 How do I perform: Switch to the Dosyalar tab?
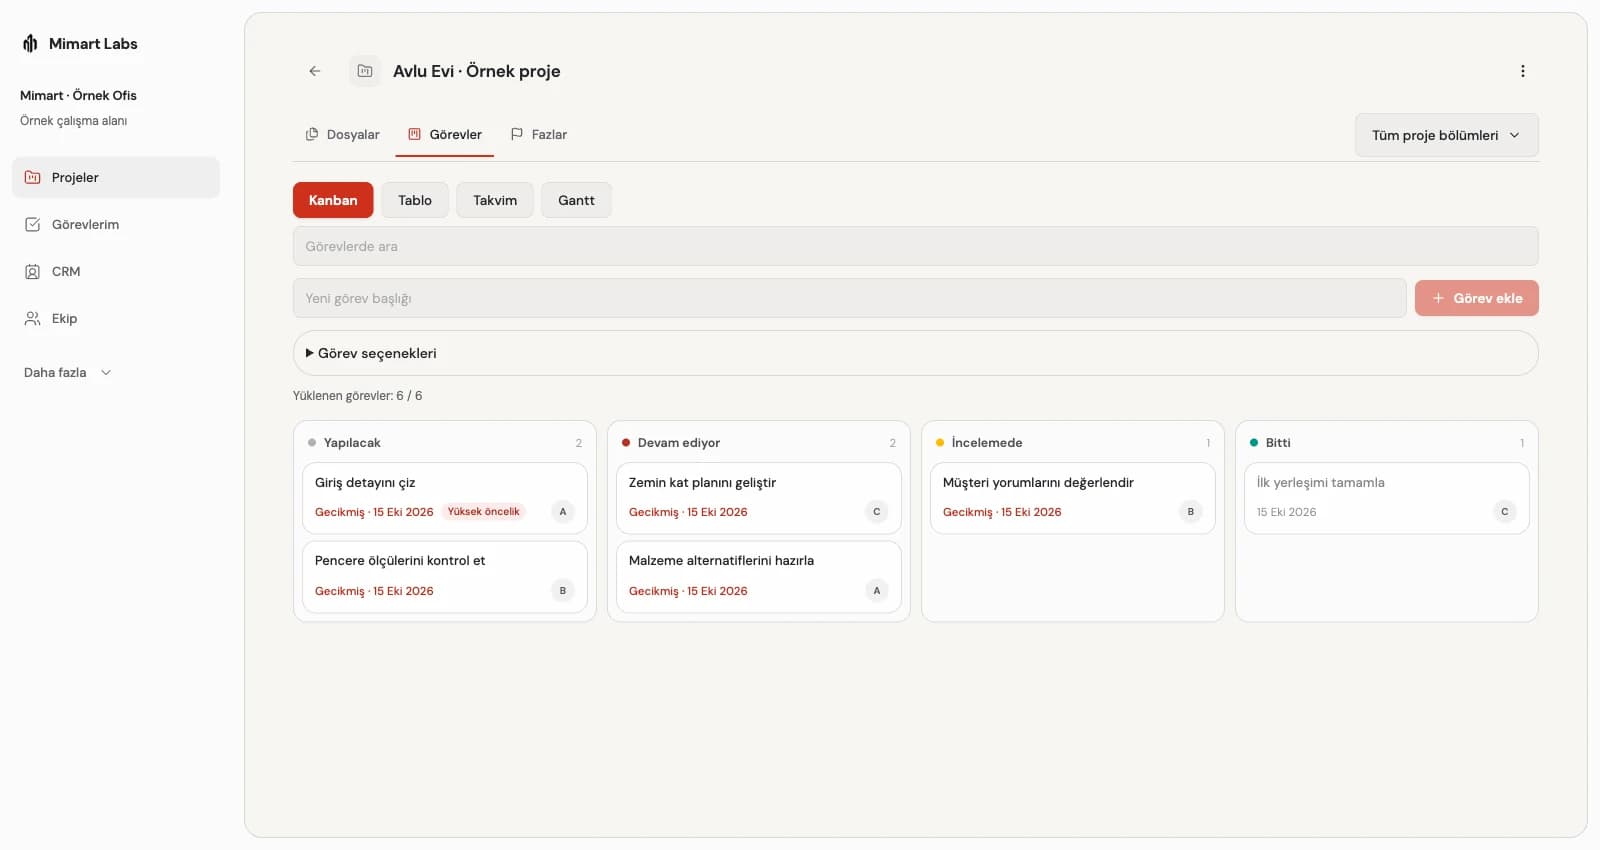(x=343, y=134)
